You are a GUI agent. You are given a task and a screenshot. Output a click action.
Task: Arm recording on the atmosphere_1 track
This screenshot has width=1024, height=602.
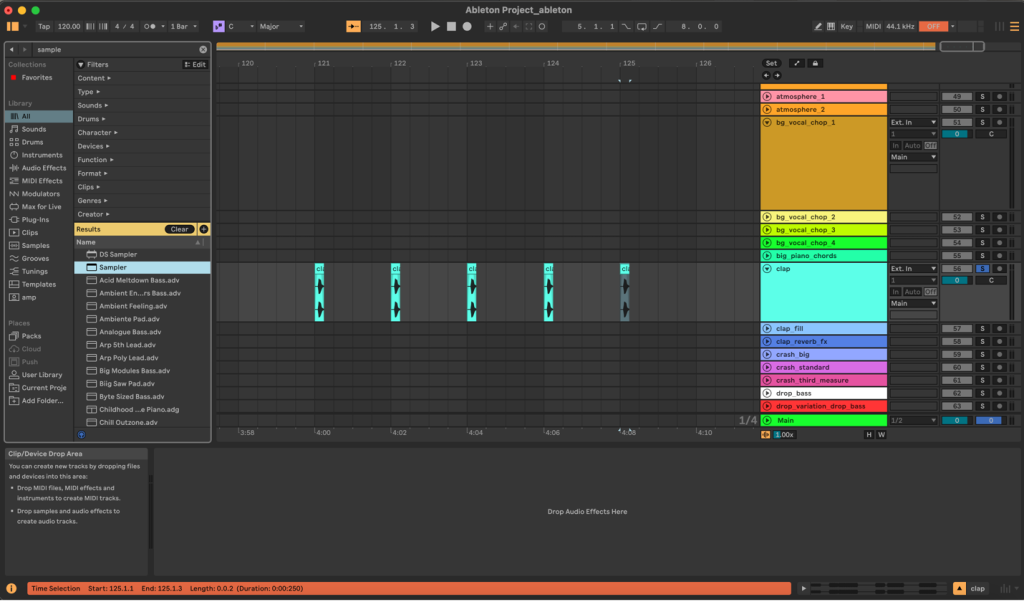[999, 96]
